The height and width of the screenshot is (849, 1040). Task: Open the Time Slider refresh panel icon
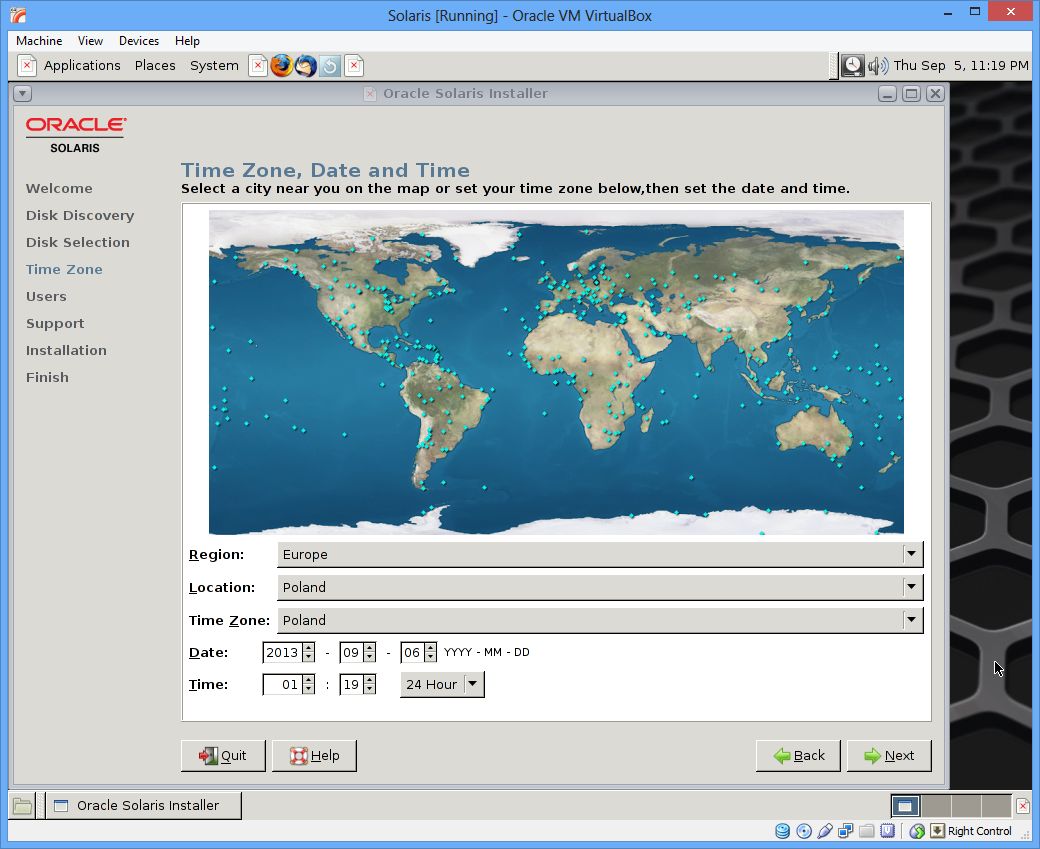click(x=330, y=66)
